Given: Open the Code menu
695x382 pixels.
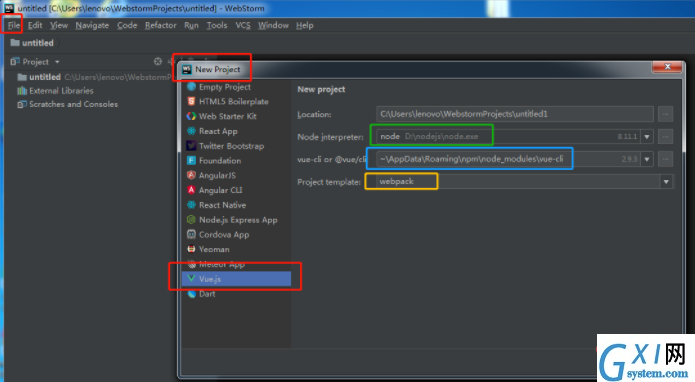Looking at the screenshot, I should coord(127,25).
